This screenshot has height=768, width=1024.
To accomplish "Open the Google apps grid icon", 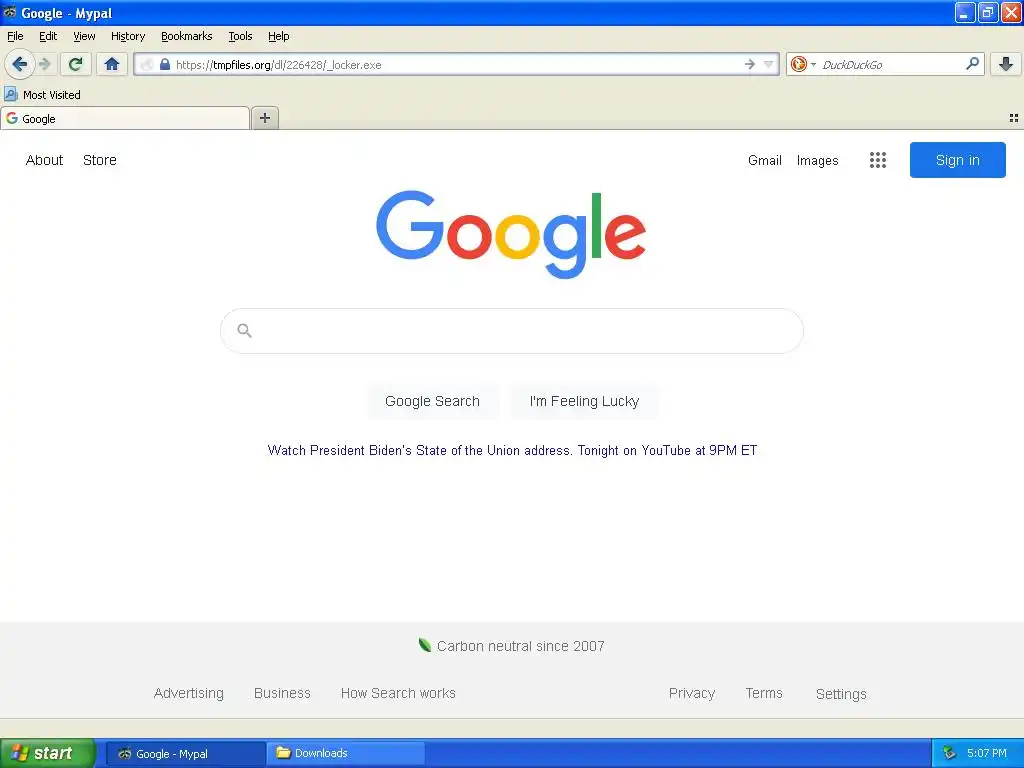I will [x=878, y=160].
